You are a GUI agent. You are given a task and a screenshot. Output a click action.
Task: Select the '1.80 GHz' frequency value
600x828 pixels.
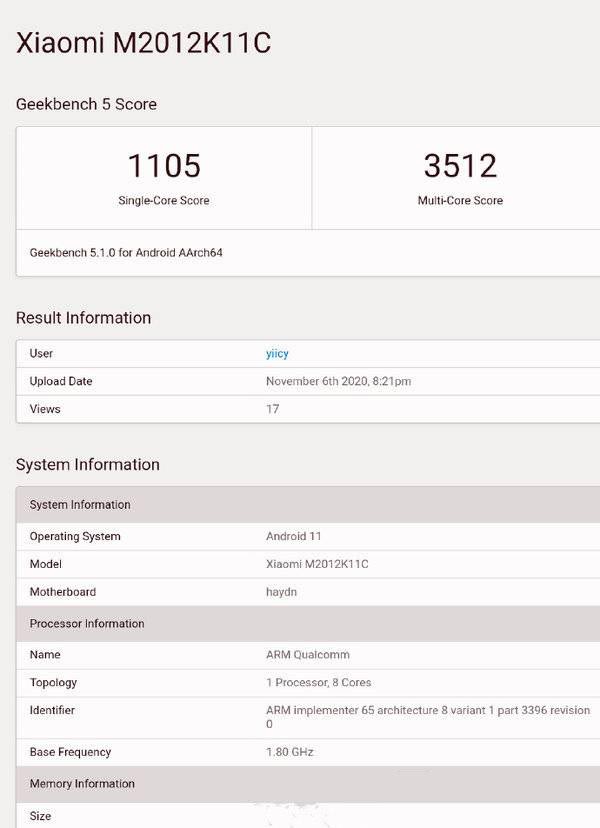[x=289, y=752]
